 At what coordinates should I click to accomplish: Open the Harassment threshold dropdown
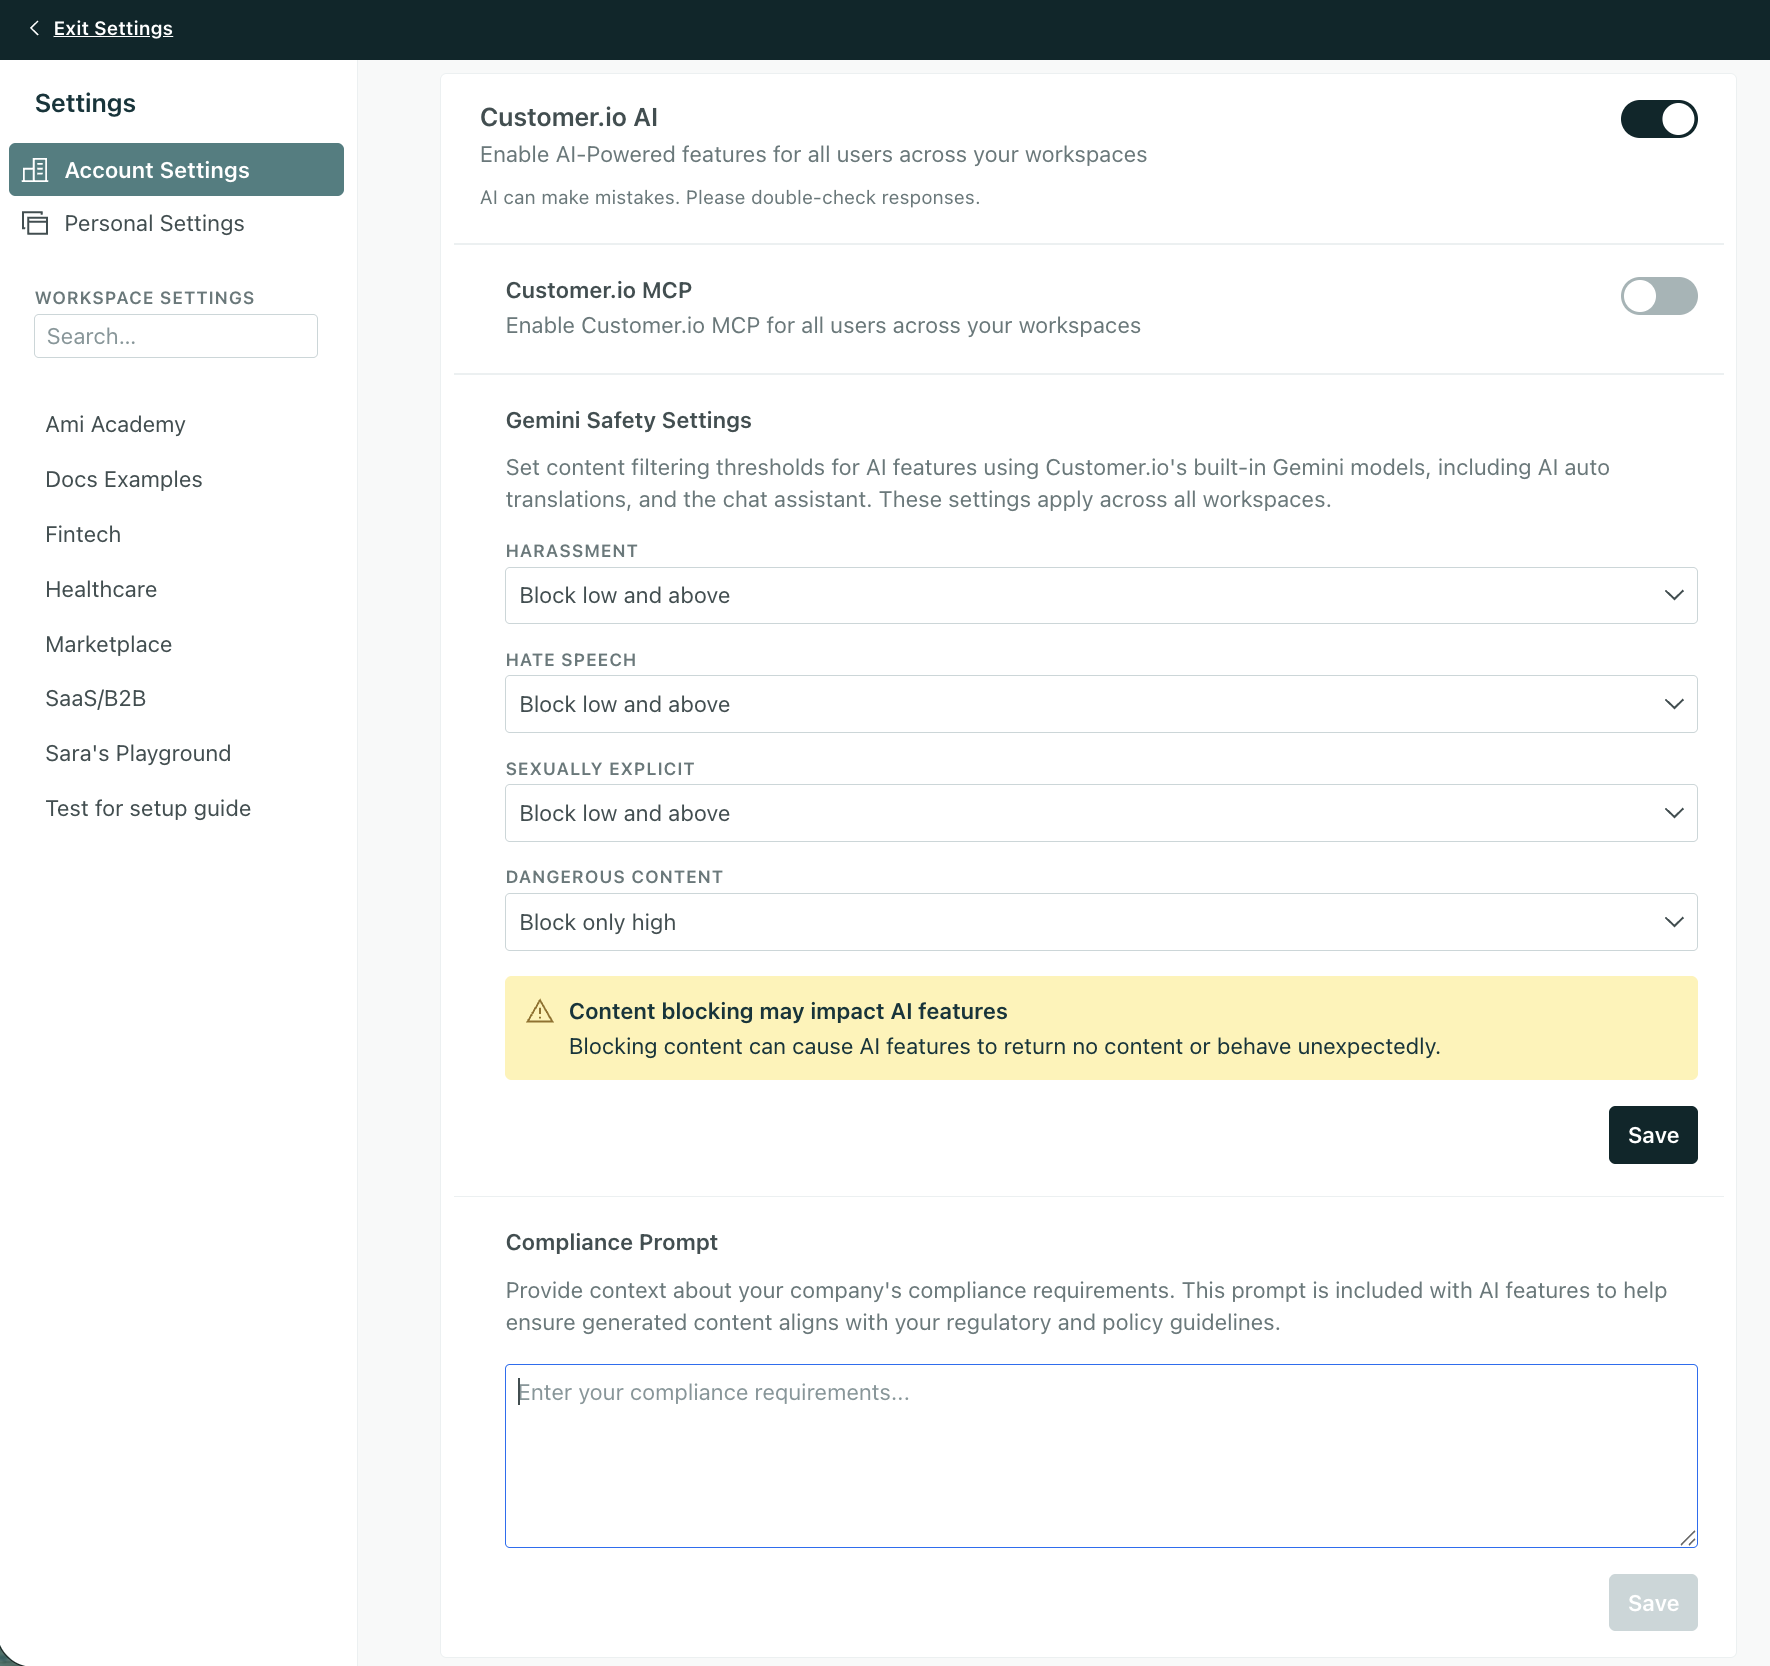[x=1099, y=595]
